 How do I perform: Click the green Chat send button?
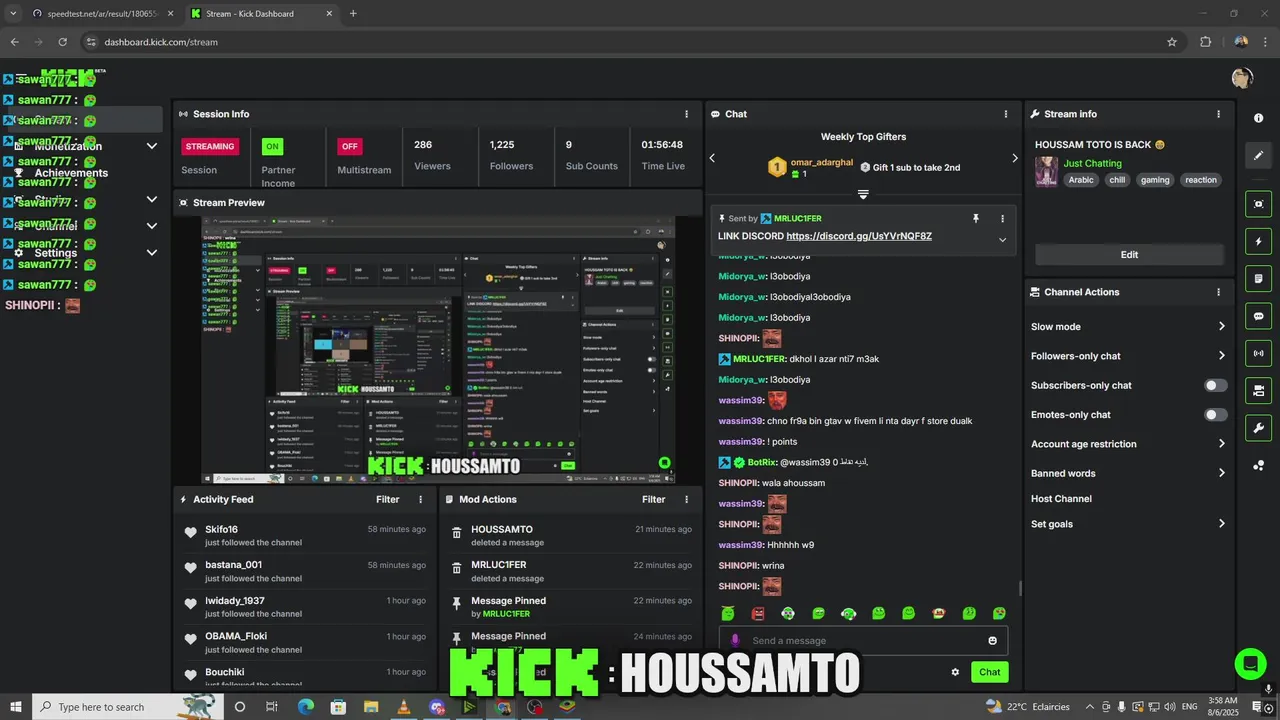tap(989, 672)
